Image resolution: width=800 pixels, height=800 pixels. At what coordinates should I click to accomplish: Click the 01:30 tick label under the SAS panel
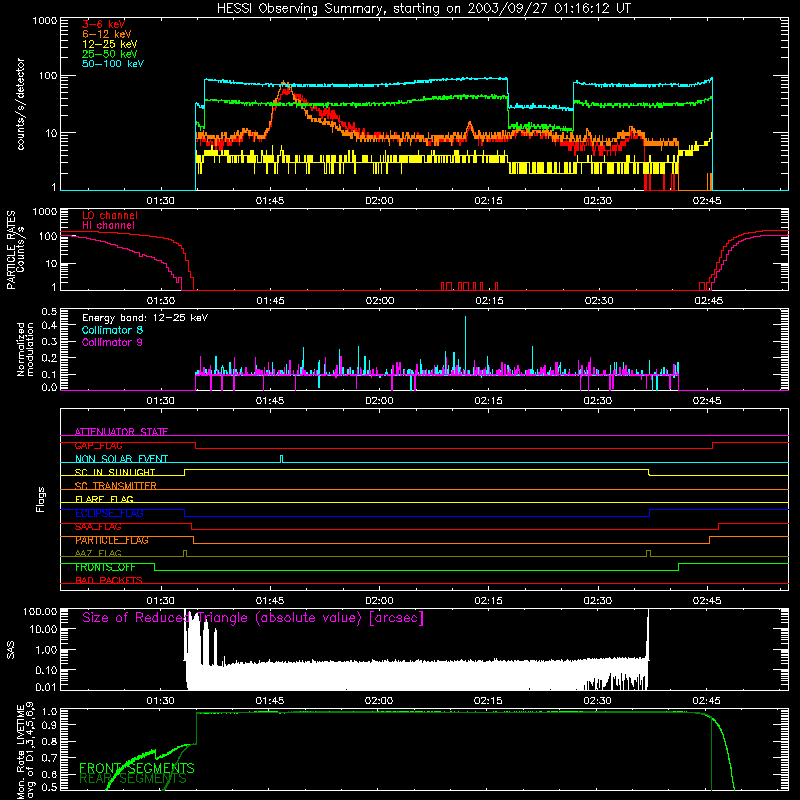click(x=161, y=701)
